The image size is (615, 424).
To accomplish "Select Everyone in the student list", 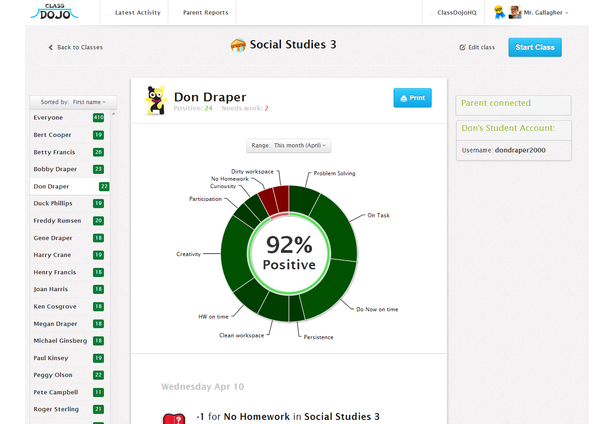I will (x=70, y=118).
